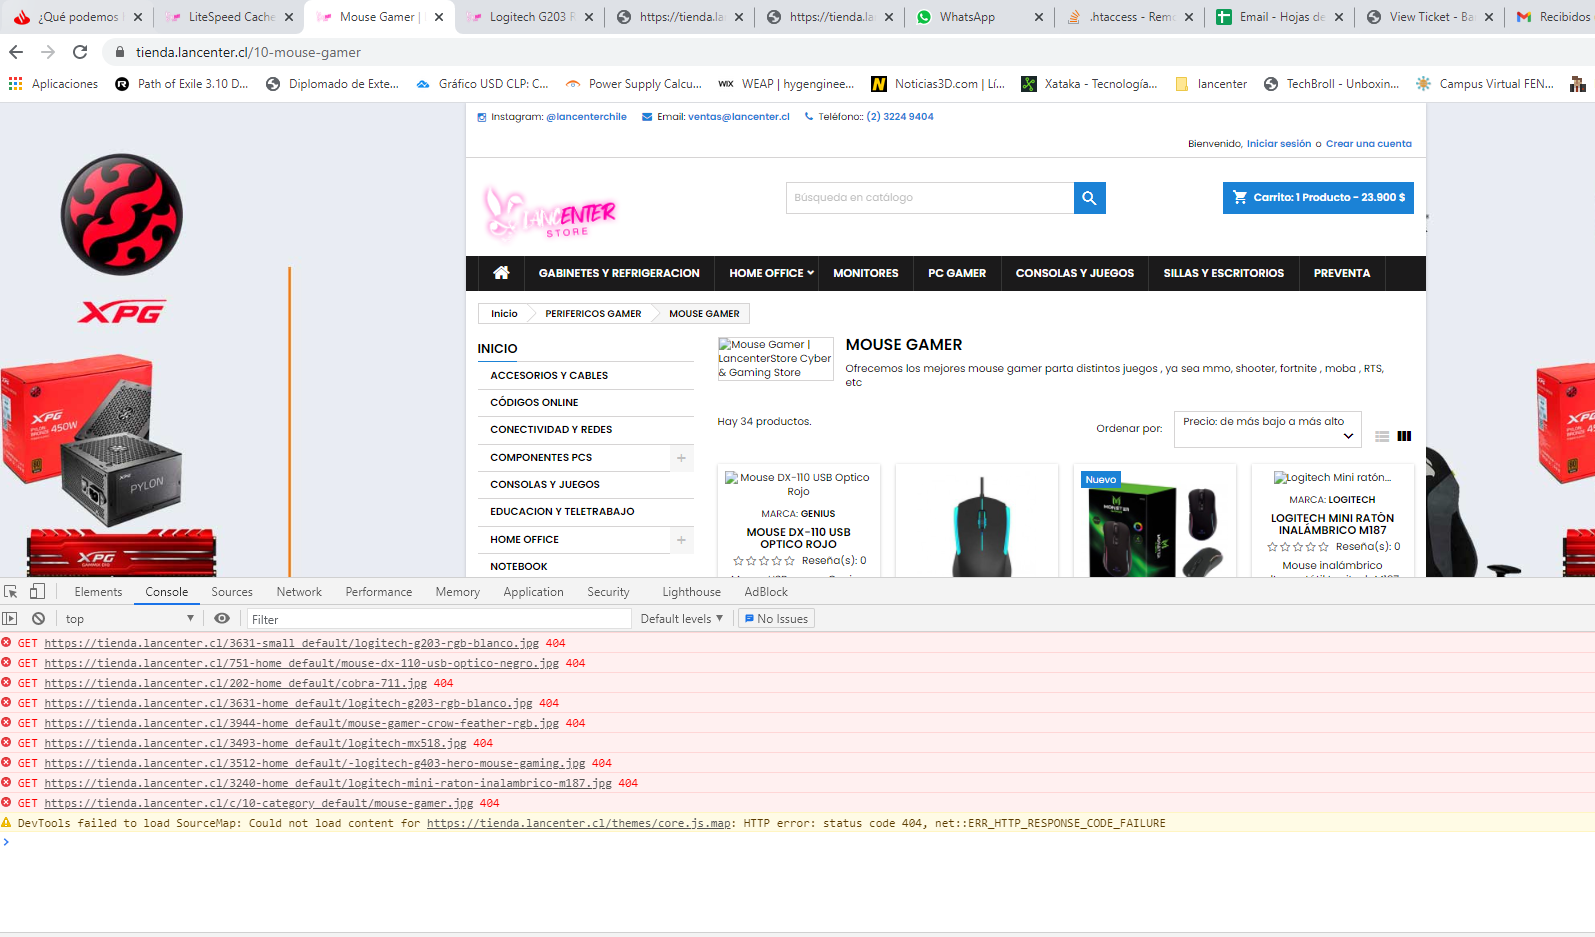Open the lancenter bookmark folder
1595x937 pixels.
pyautogui.click(x=1211, y=84)
